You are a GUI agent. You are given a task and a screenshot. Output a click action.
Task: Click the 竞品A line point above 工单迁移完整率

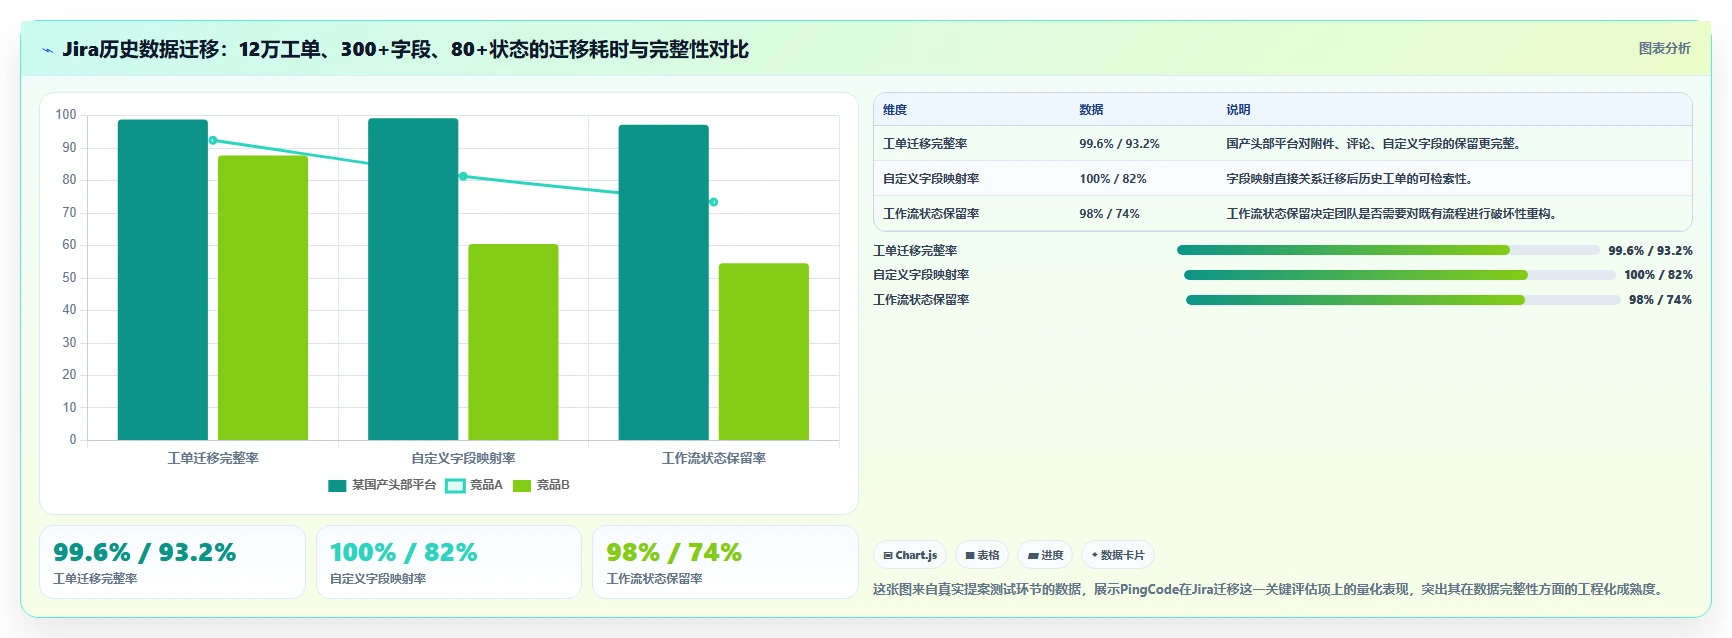(x=213, y=140)
